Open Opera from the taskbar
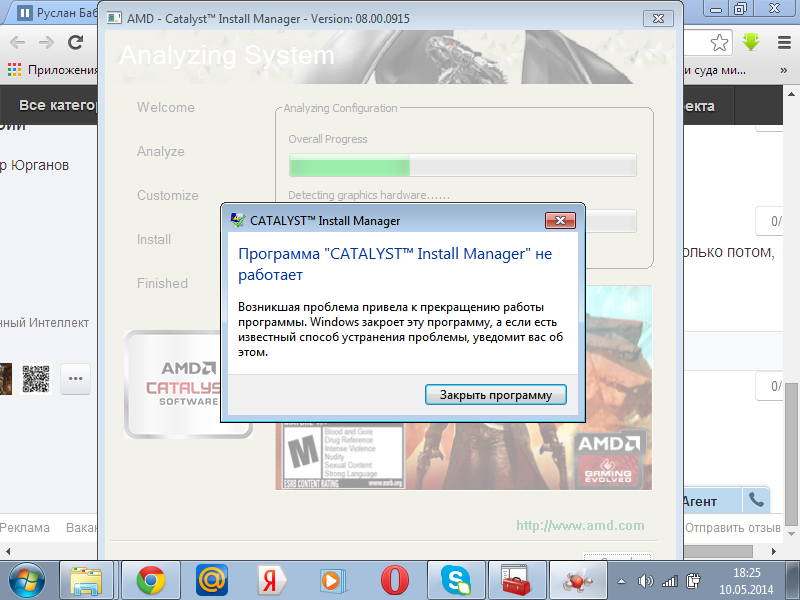Screen dimensions: 800x600 395,581
